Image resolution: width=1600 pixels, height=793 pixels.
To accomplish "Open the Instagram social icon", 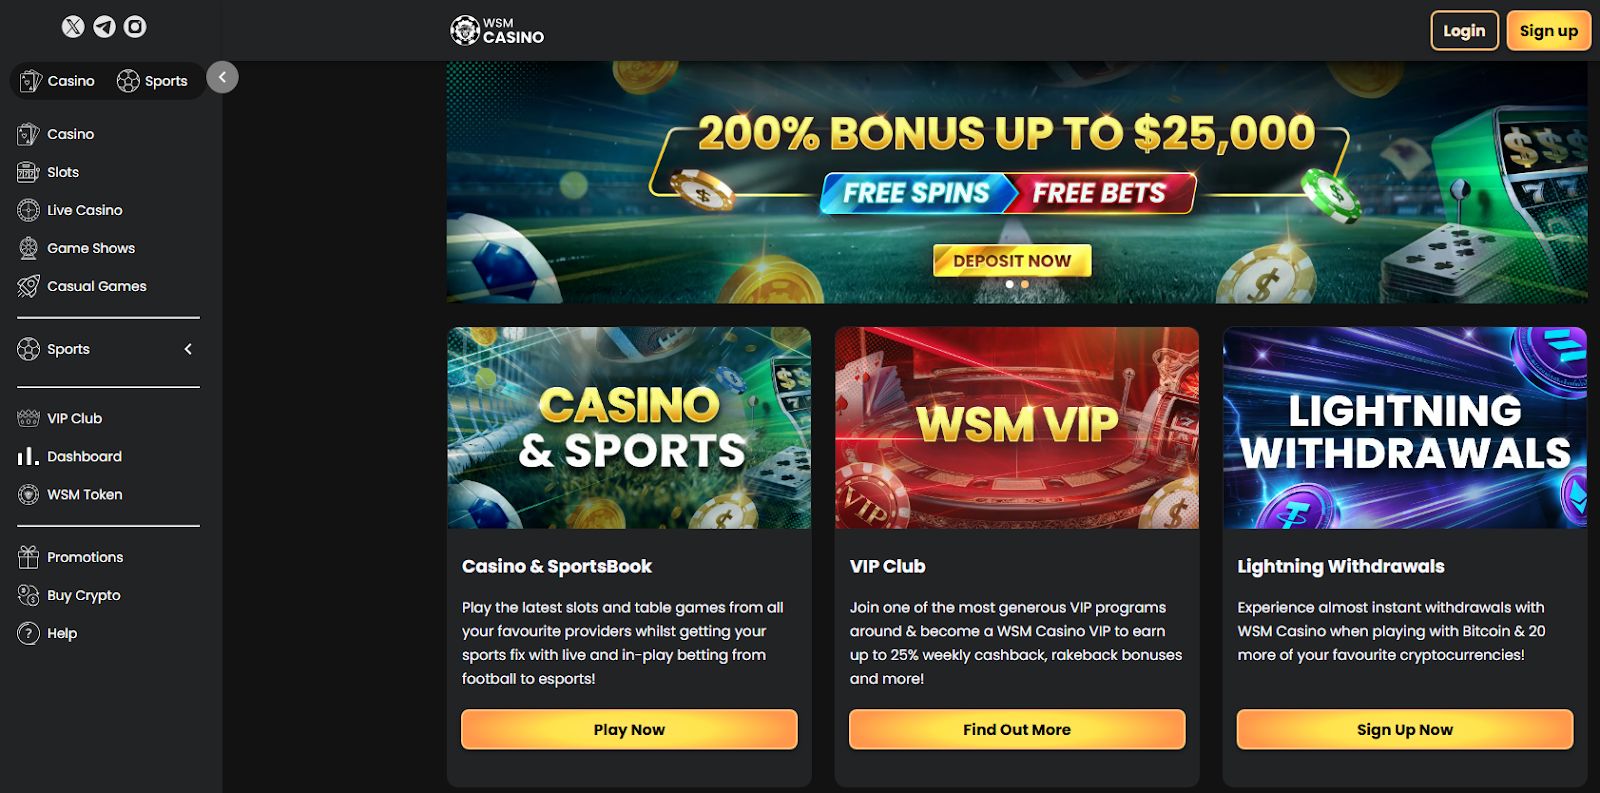I will (x=135, y=27).
